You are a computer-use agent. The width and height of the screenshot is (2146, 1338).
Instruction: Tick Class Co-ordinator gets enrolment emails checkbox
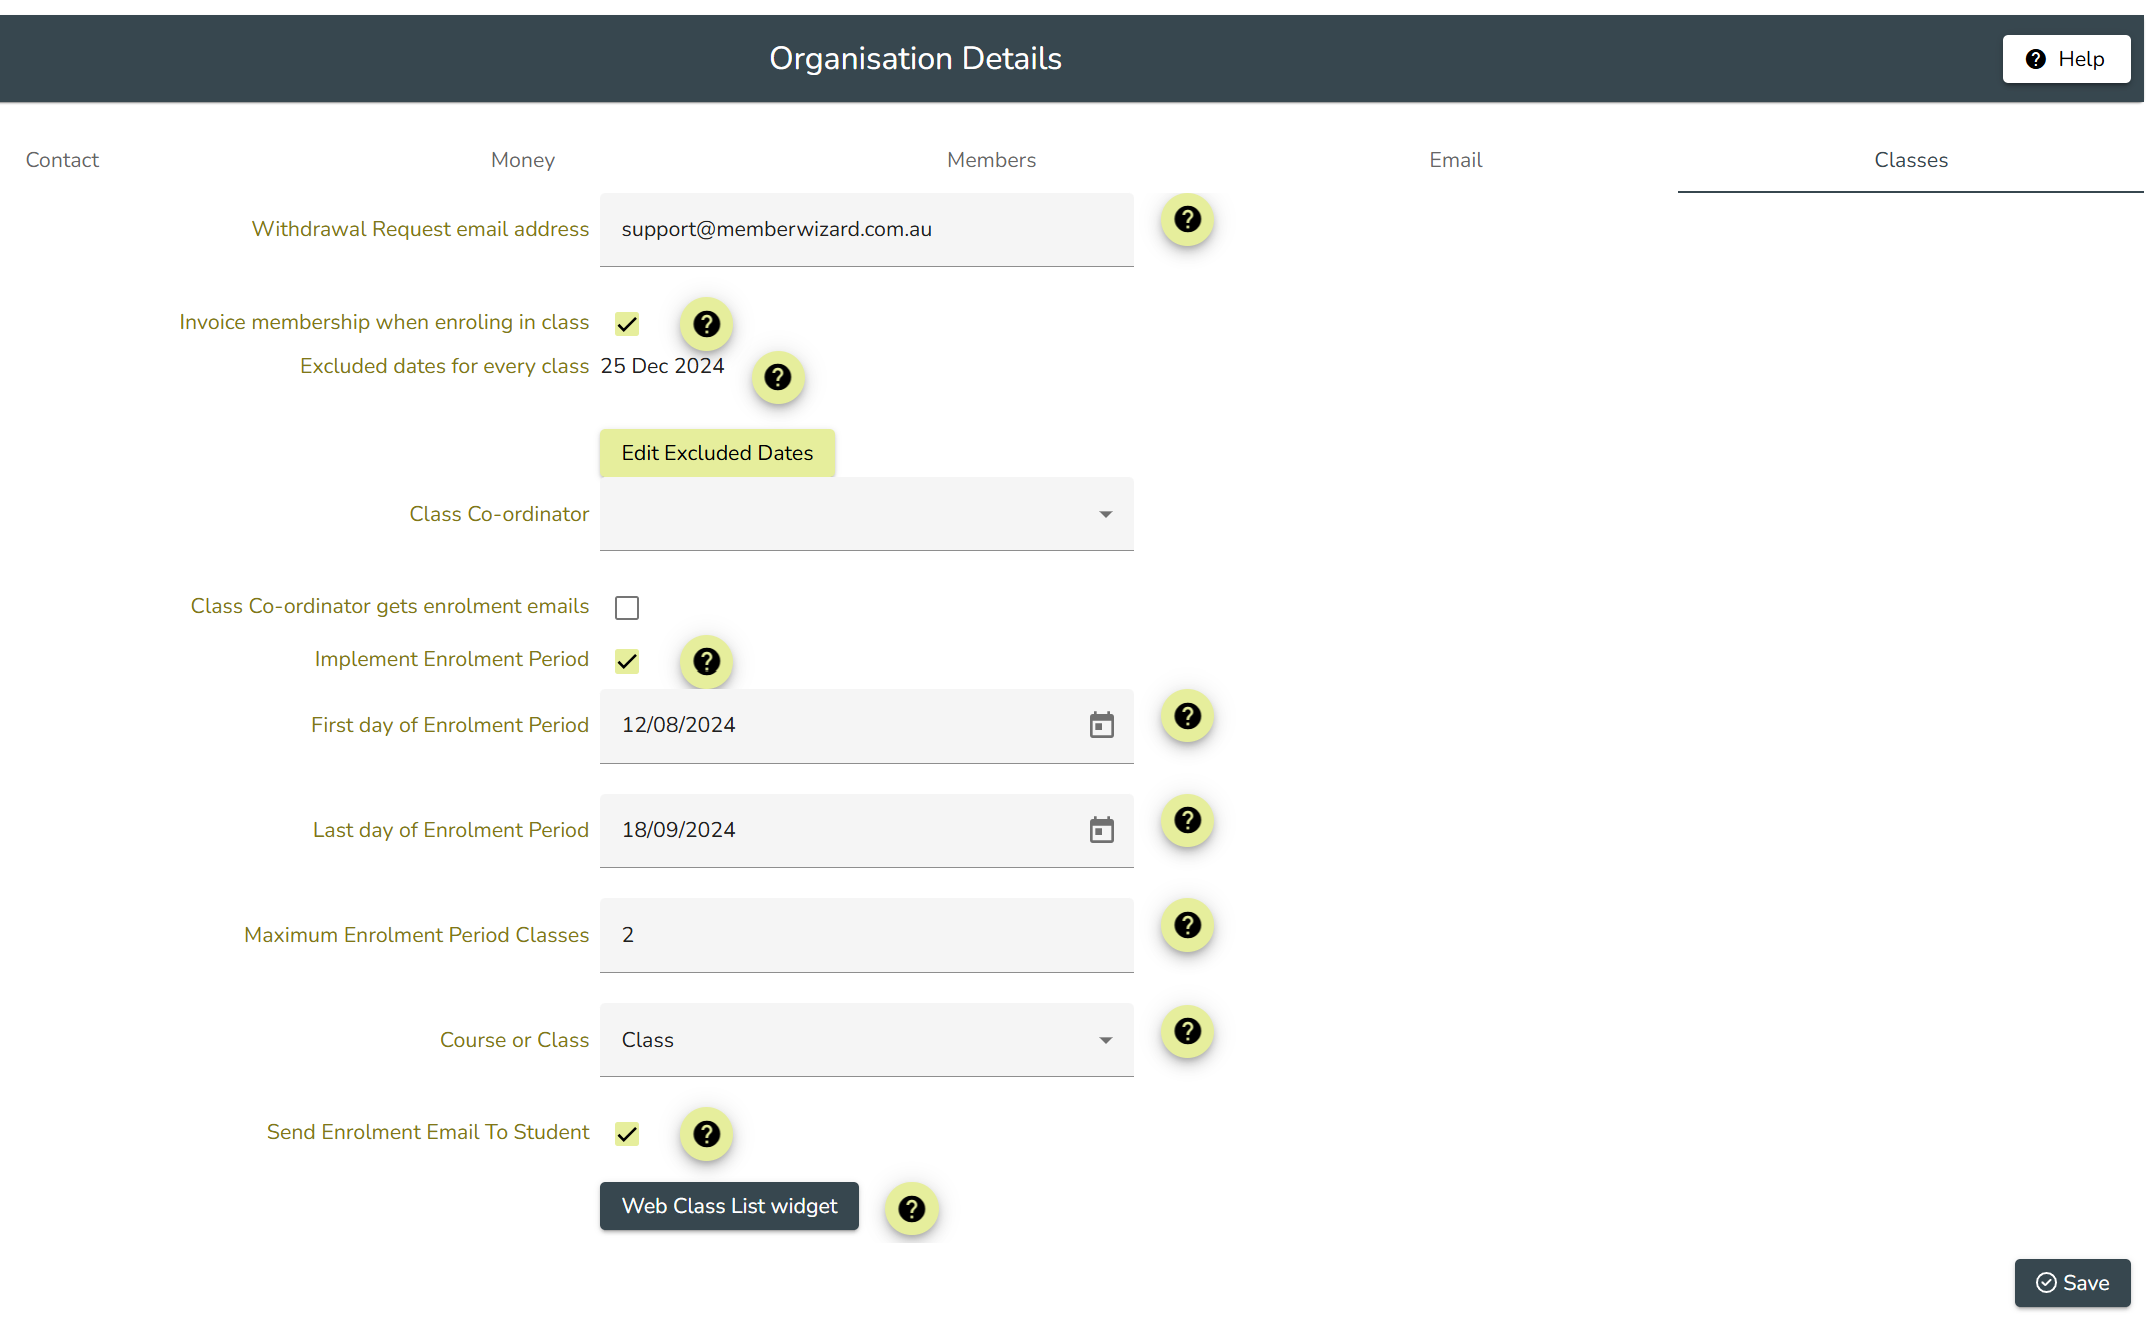[x=627, y=608]
